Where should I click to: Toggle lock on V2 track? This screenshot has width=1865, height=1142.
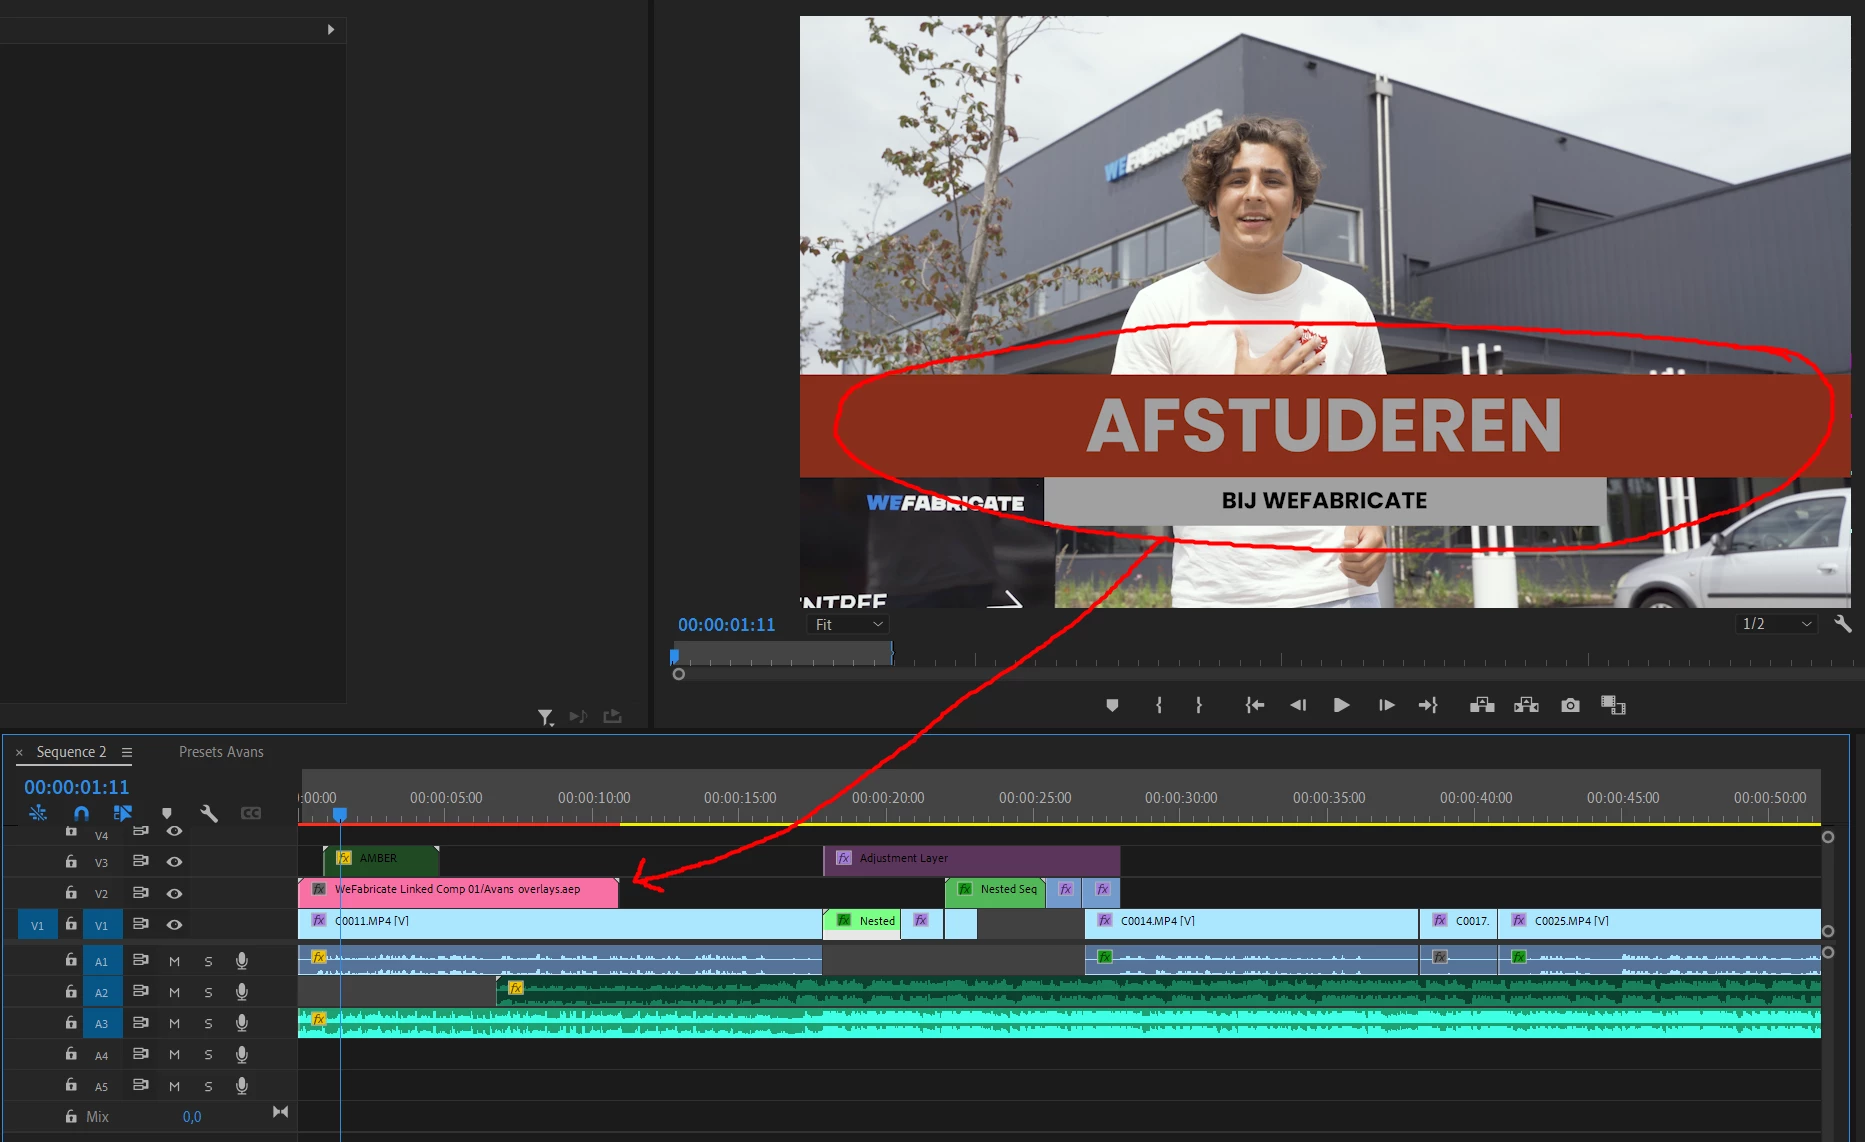[x=71, y=893]
